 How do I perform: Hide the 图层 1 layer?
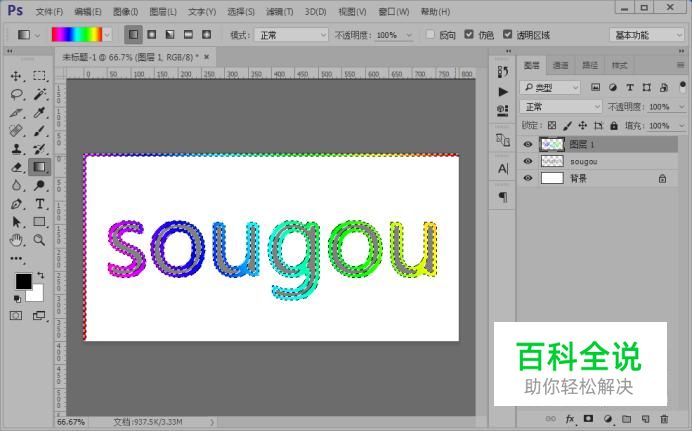pos(528,144)
